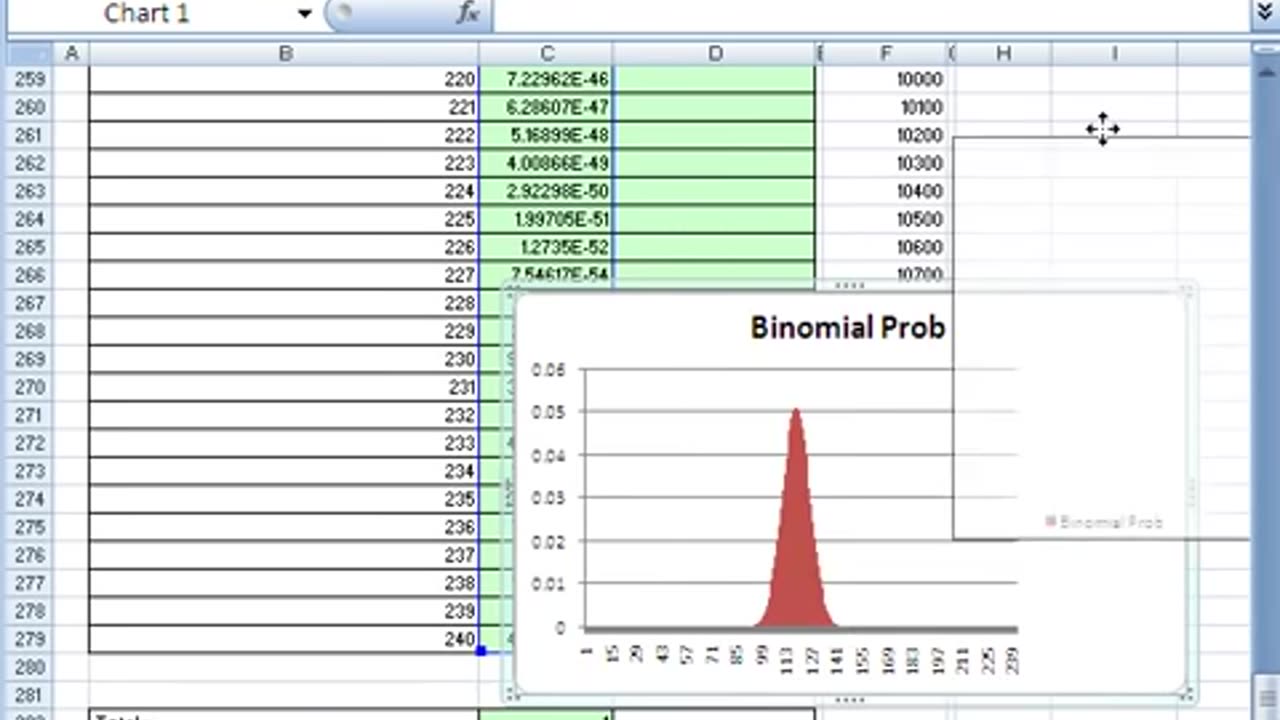Select column A header
This screenshot has height=720, width=1280.
tap(71, 54)
